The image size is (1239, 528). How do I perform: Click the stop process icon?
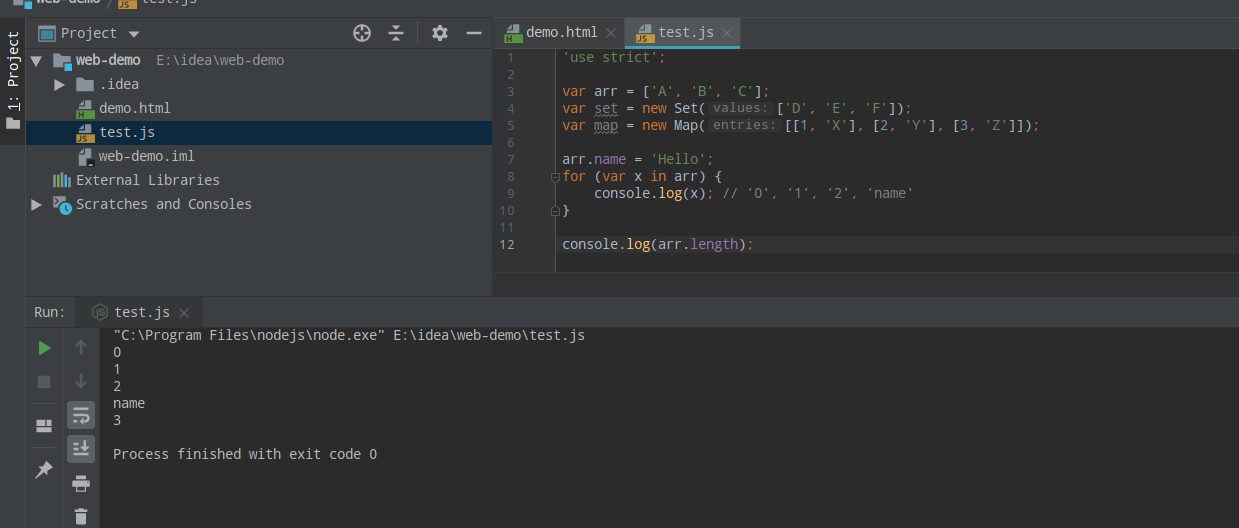(44, 382)
